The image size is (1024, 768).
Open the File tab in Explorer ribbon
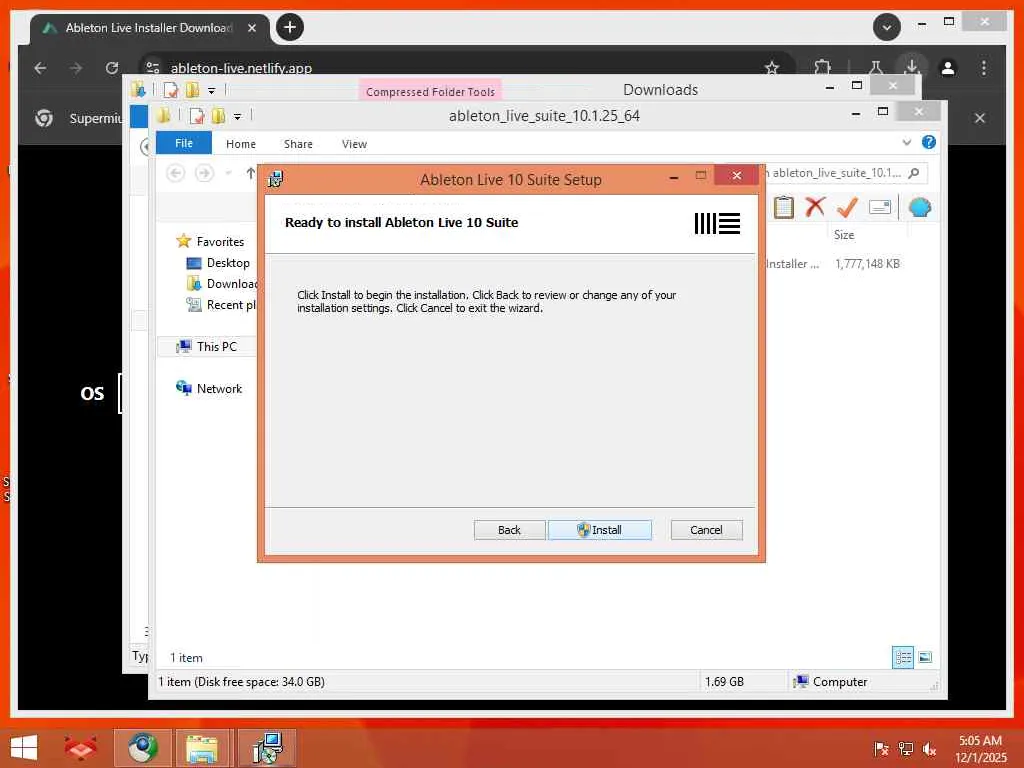[184, 143]
